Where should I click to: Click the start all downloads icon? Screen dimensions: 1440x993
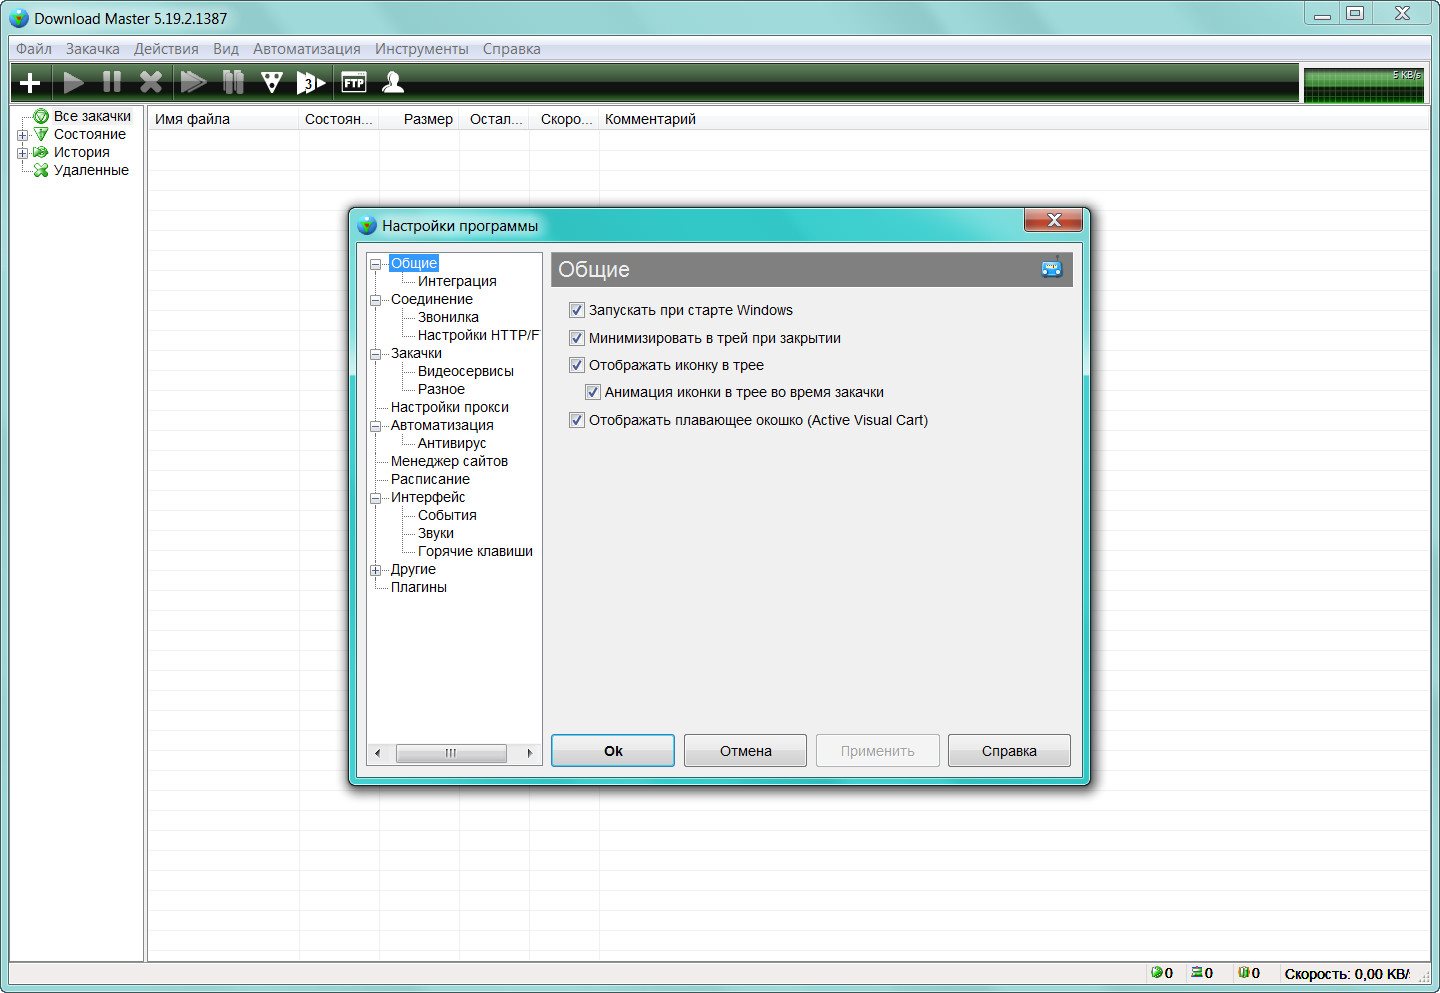pos(193,82)
